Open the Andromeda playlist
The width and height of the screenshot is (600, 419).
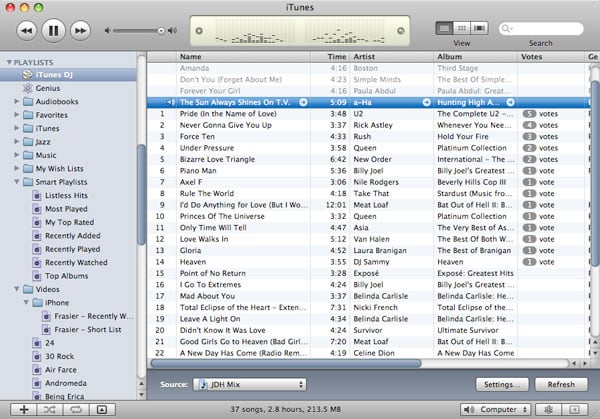(x=65, y=383)
